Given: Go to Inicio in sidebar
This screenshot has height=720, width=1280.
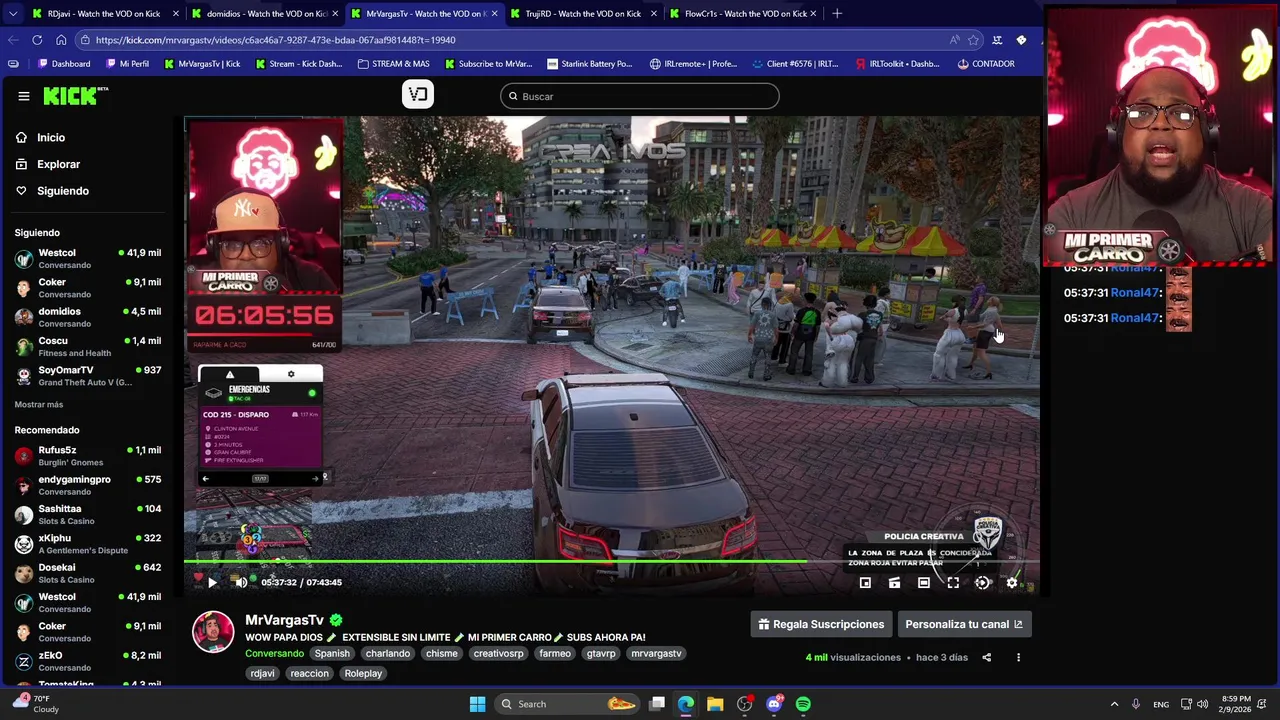Looking at the screenshot, I should click(50, 137).
